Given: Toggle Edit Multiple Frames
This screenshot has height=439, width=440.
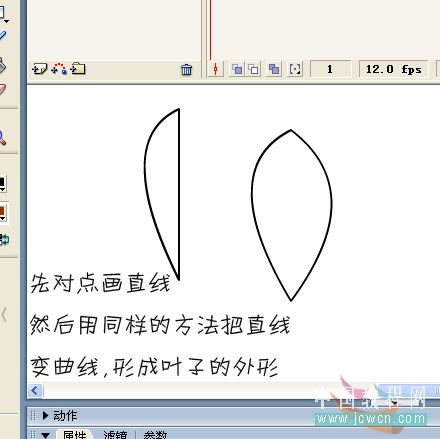Looking at the screenshot, I should pos(274,69).
